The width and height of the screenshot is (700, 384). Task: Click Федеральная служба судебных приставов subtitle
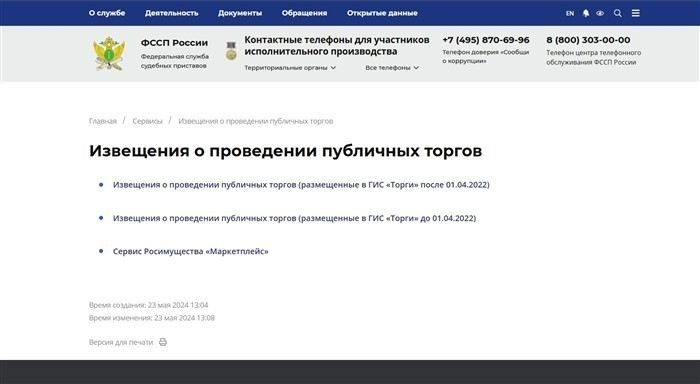[x=175, y=61]
